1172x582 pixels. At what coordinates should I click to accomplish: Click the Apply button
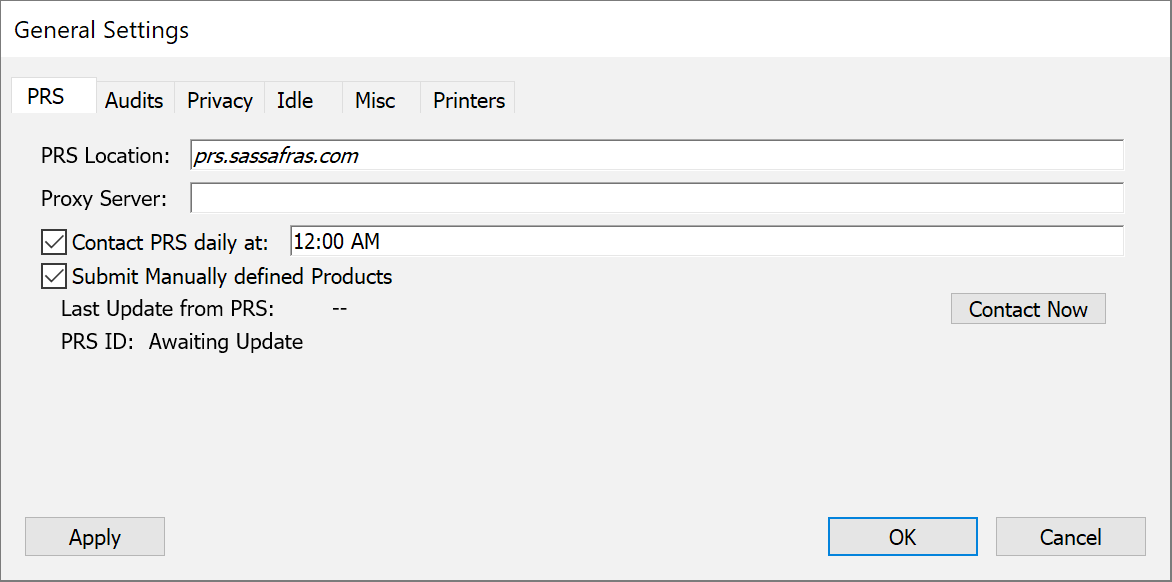click(95, 537)
